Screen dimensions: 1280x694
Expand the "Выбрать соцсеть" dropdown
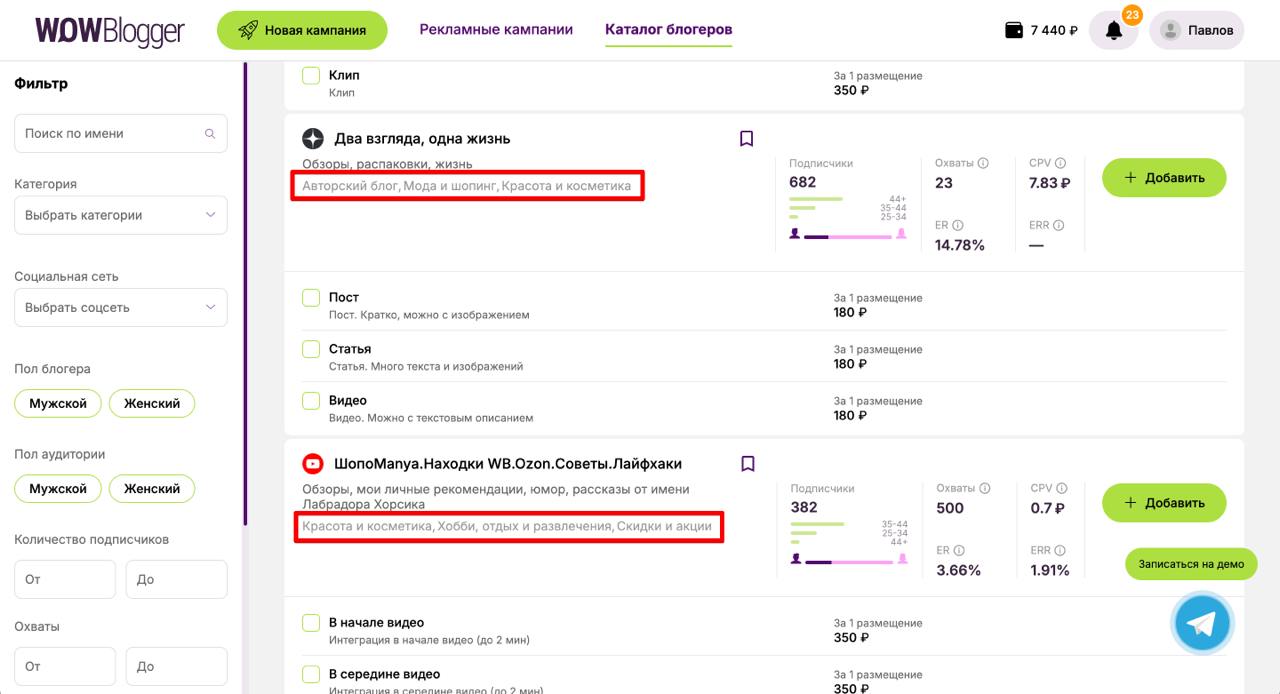(x=121, y=307)
